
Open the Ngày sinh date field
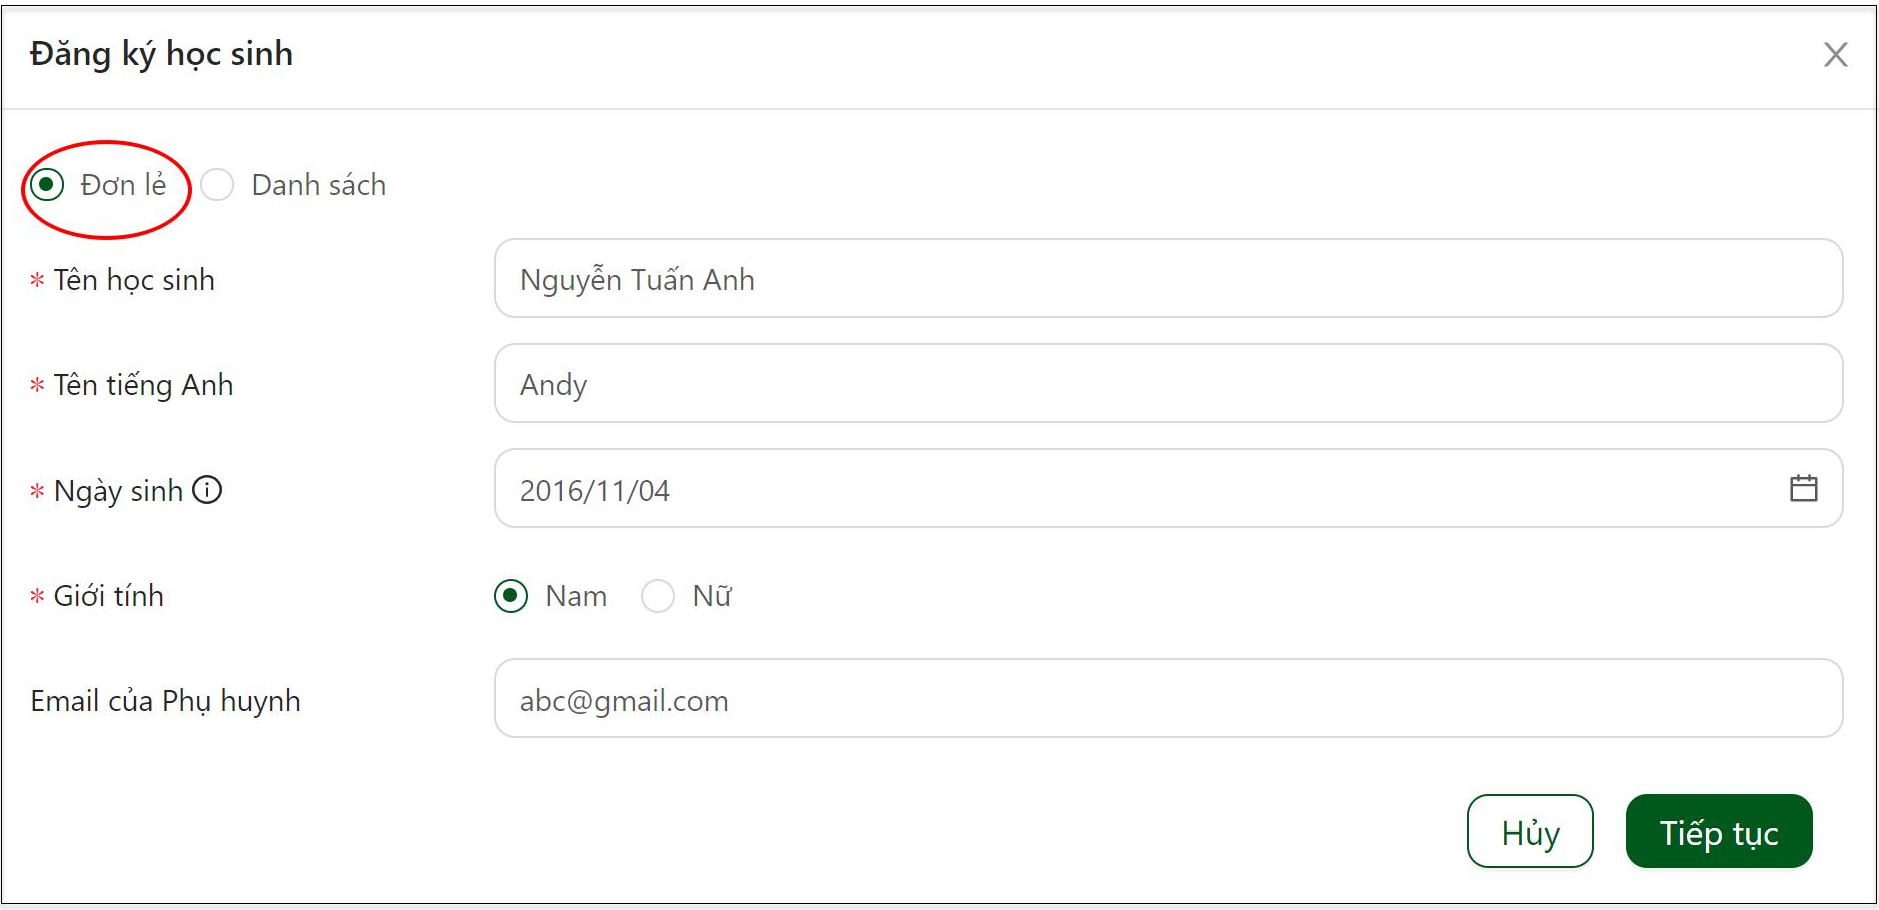tap(1168, 488)
